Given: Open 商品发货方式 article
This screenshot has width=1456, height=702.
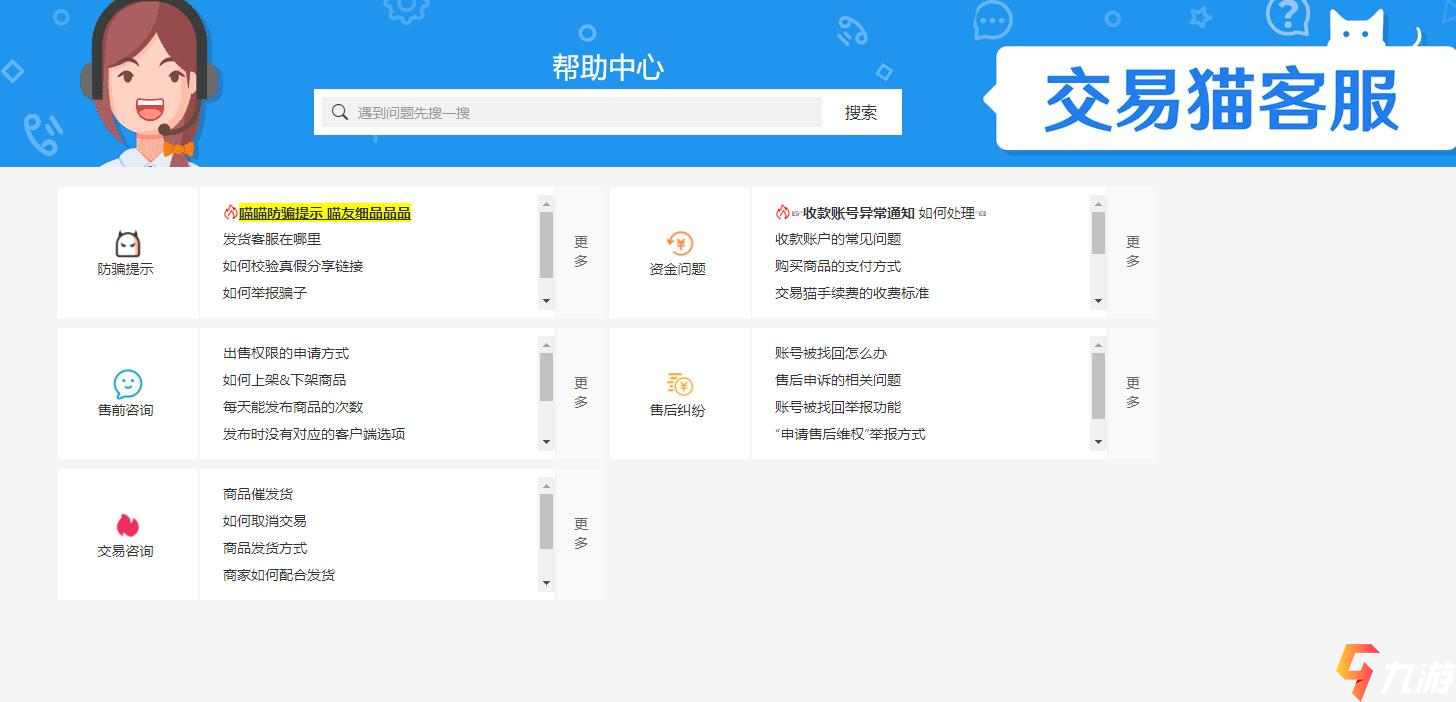Looking at the screenshot, I should click(x=265, y=549).
